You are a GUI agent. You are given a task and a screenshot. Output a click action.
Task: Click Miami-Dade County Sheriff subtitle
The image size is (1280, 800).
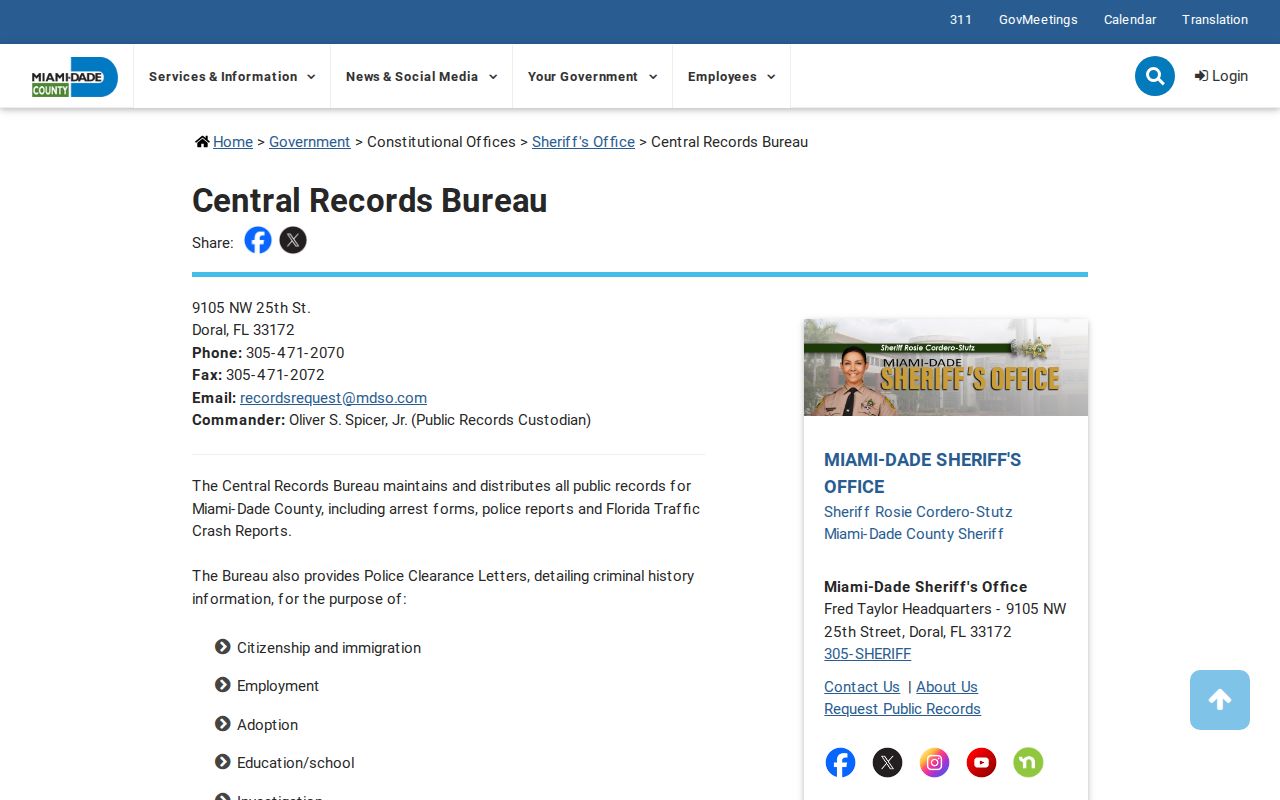click(914, 534)
